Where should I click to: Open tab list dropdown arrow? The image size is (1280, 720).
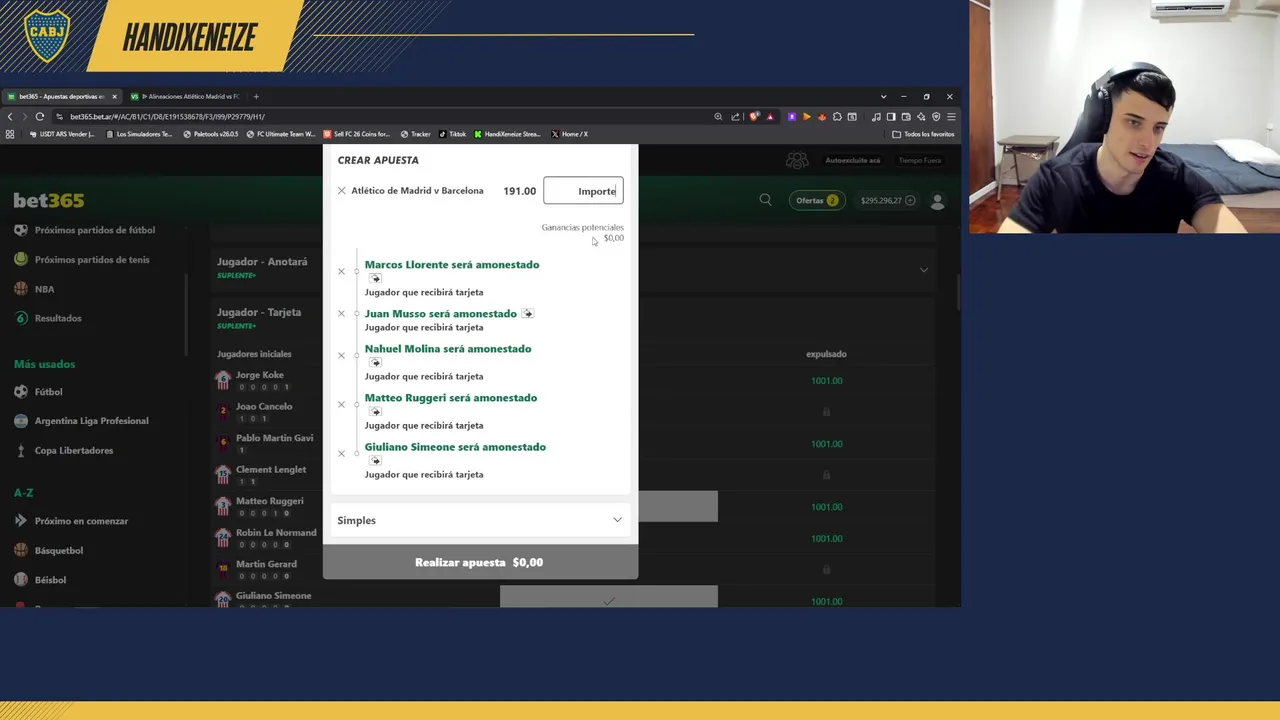coord(883,97)
